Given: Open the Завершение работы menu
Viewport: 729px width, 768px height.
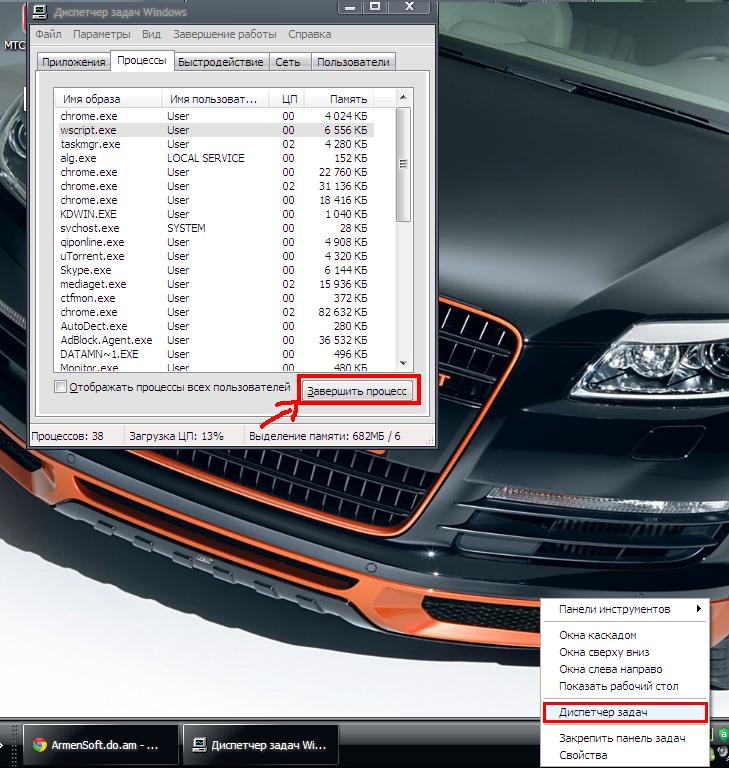Looking at the screenshot, I should coord(224,34).
